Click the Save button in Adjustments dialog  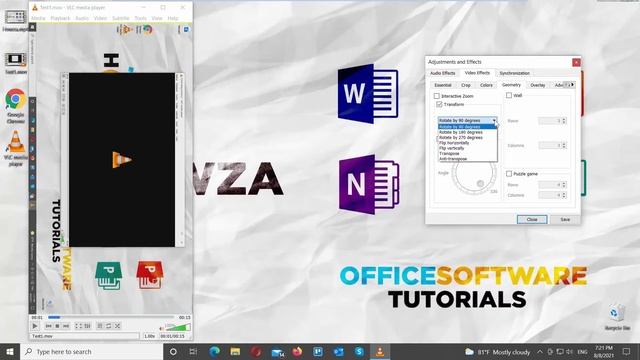(565, 220)
